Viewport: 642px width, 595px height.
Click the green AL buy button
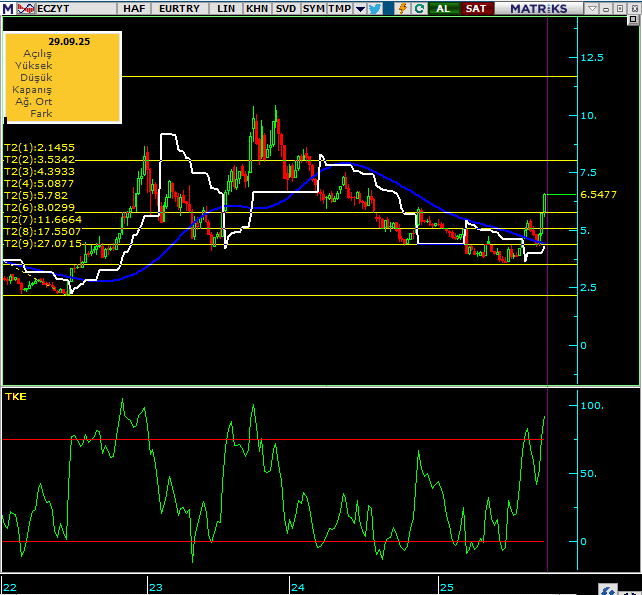443,9
